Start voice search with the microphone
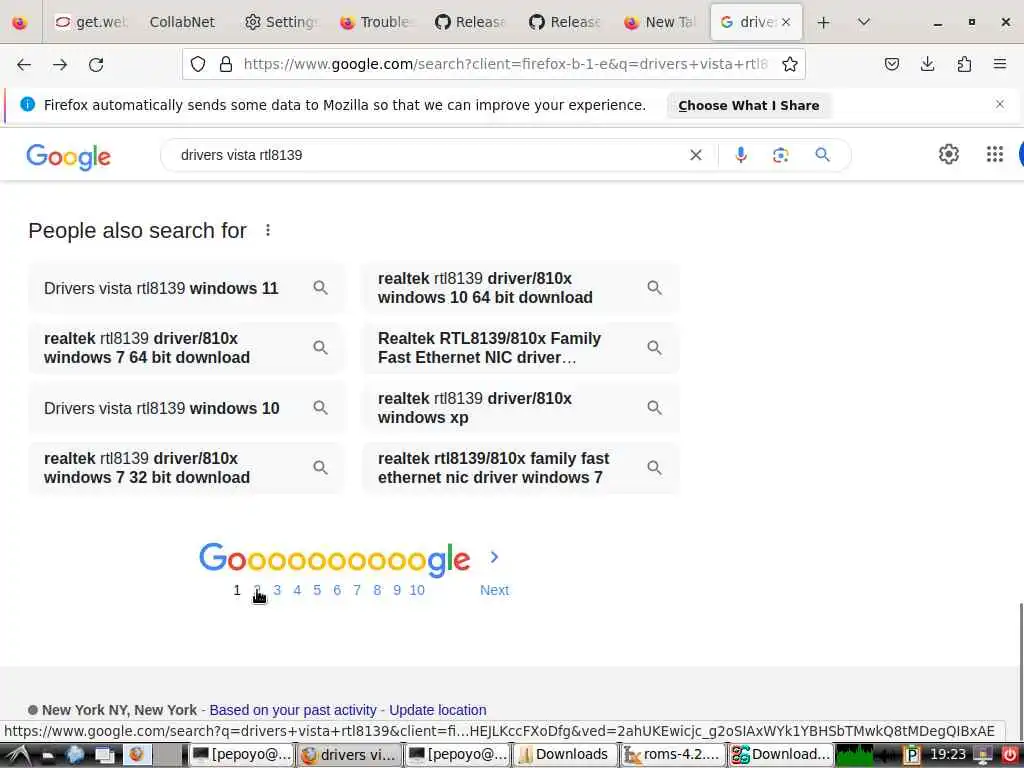This screenshot has width=1024, height=768. click(x=741, y=155)
